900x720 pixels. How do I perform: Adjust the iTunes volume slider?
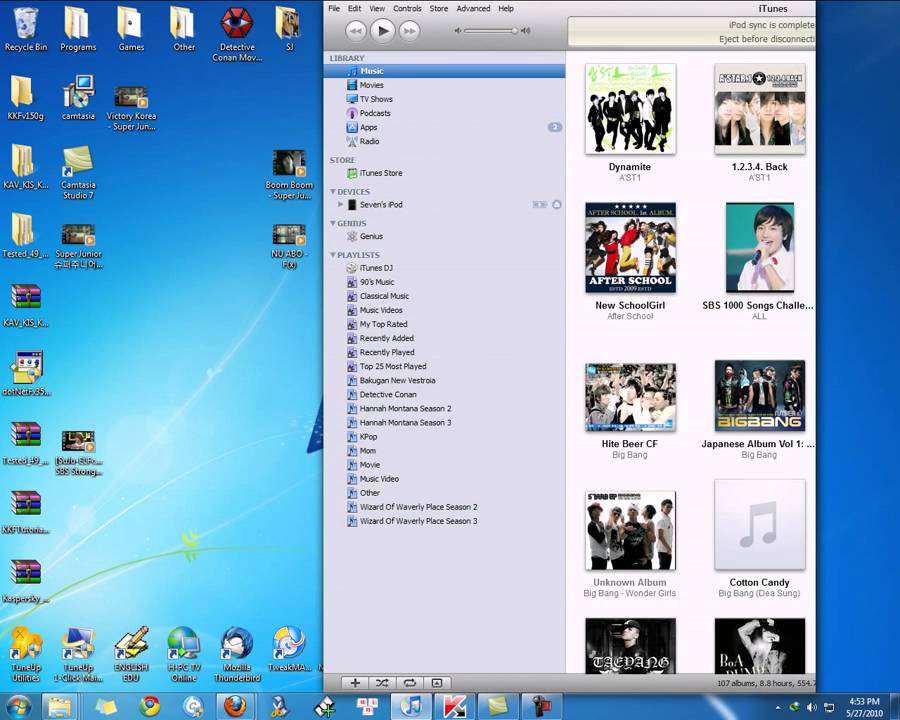[x=491, y=31]
